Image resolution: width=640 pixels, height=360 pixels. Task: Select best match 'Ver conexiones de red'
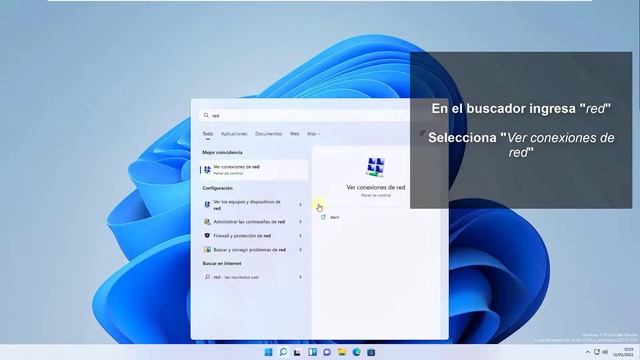click(254, 170)
